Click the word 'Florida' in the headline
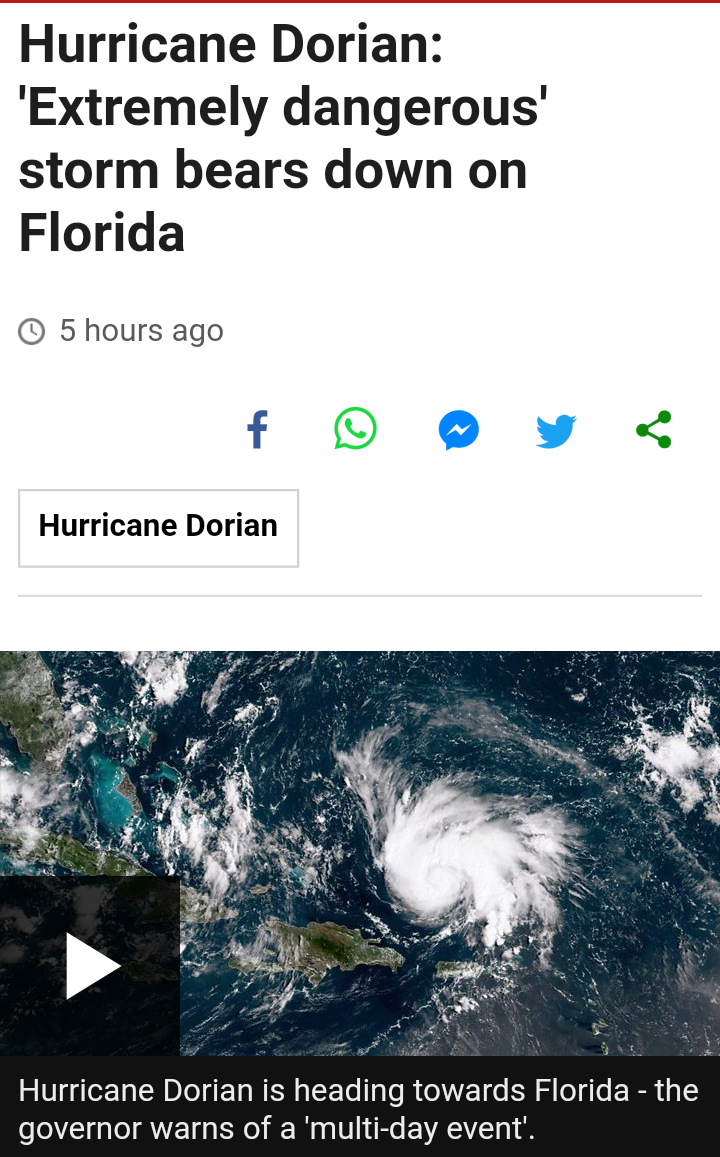Viewport: 720px width, 1157px height. click(102, 232)
